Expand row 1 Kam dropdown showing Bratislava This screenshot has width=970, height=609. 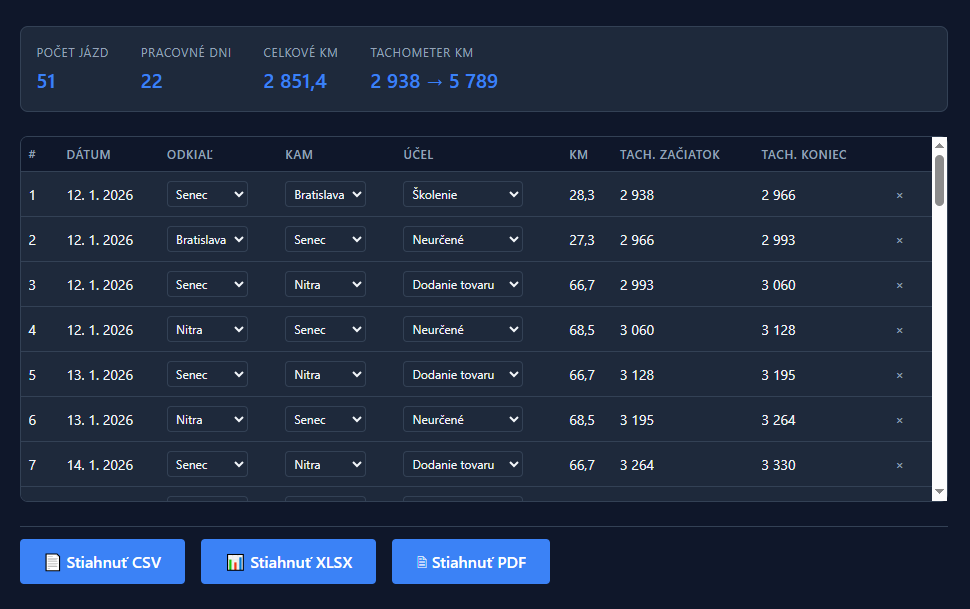tap(325, 195)
